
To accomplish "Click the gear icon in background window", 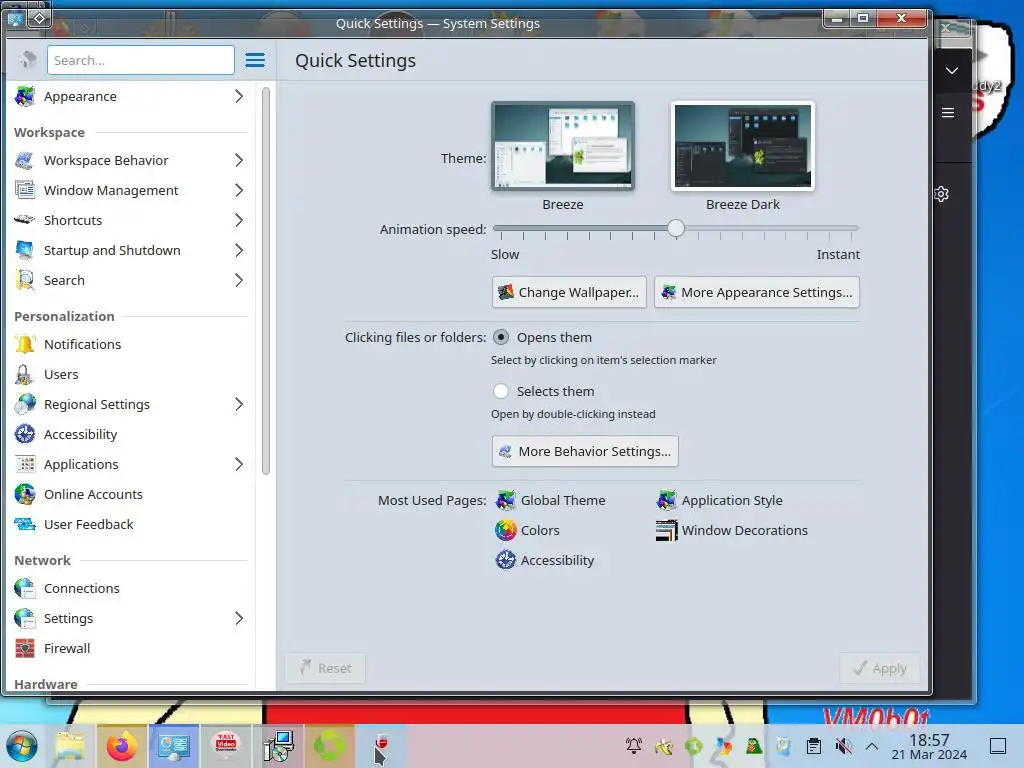I will click(941, 194).
